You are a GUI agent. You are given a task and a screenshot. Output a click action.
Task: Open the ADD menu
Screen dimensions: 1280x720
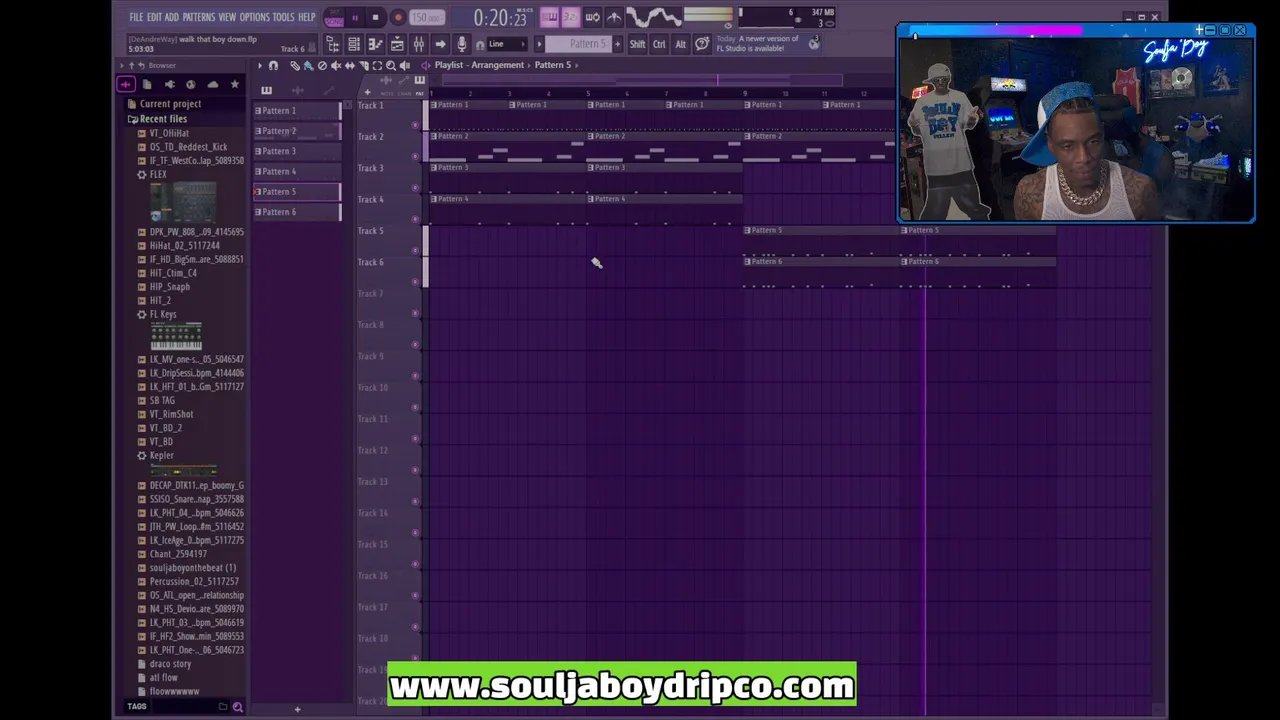coord(172,17)
